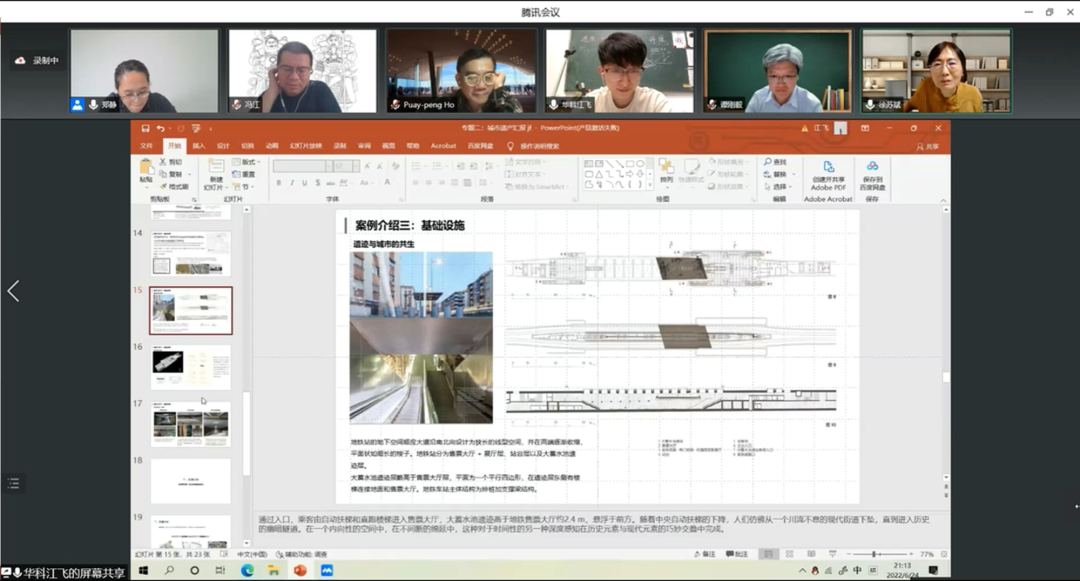Apply Italic formatting
Viewport: 1080px width, 581px height.
click(x=292, y=183)
